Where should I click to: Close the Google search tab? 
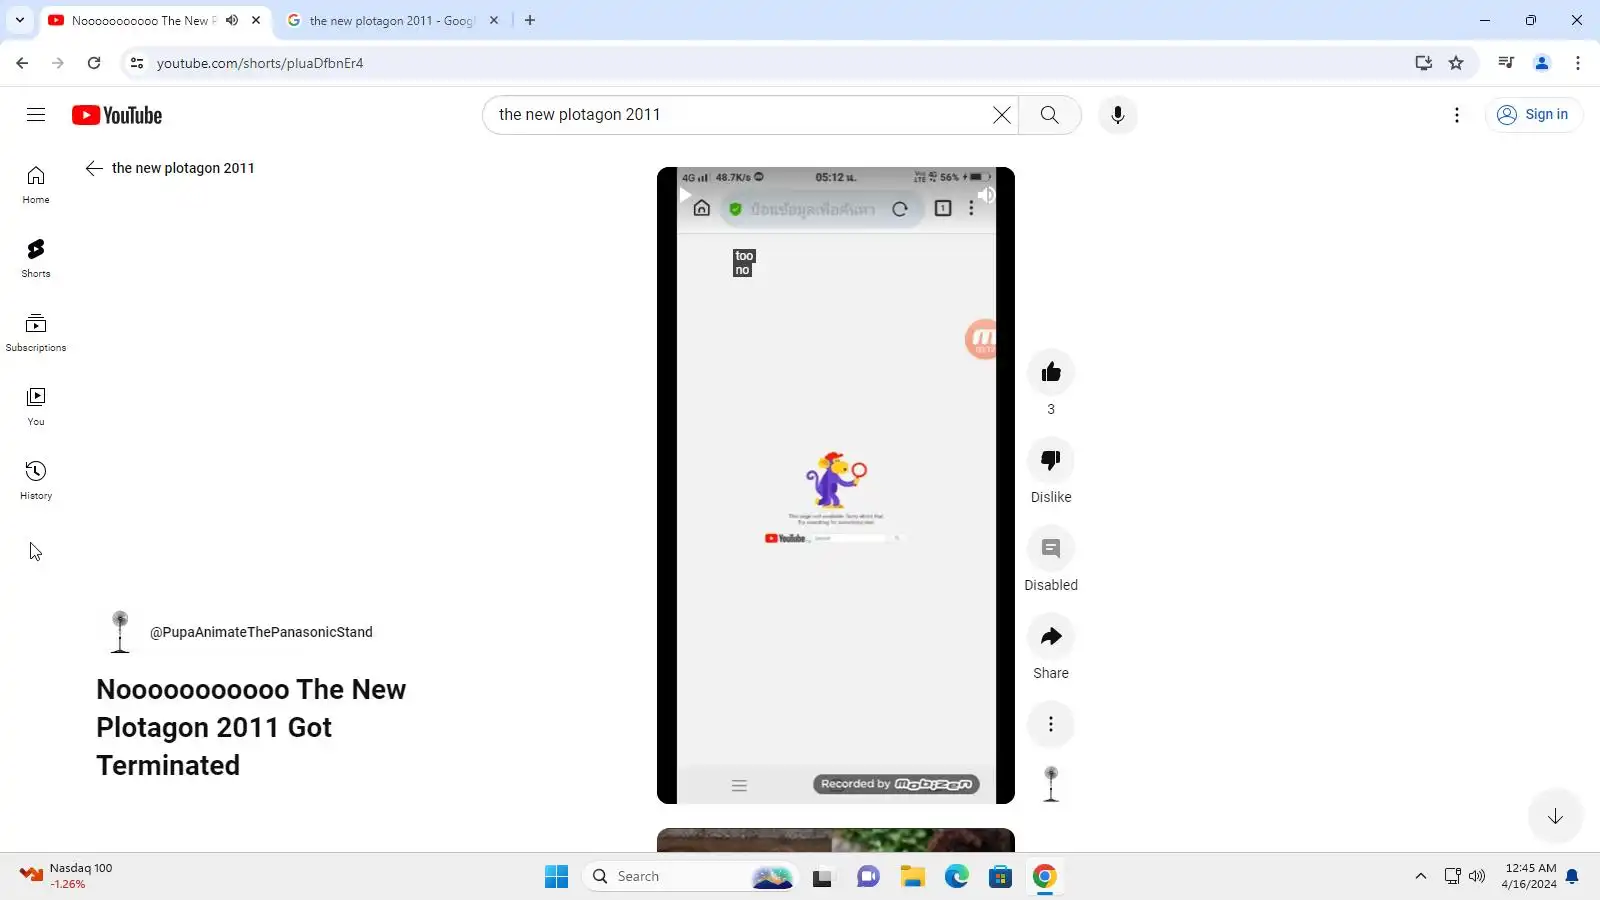point(494,20)
